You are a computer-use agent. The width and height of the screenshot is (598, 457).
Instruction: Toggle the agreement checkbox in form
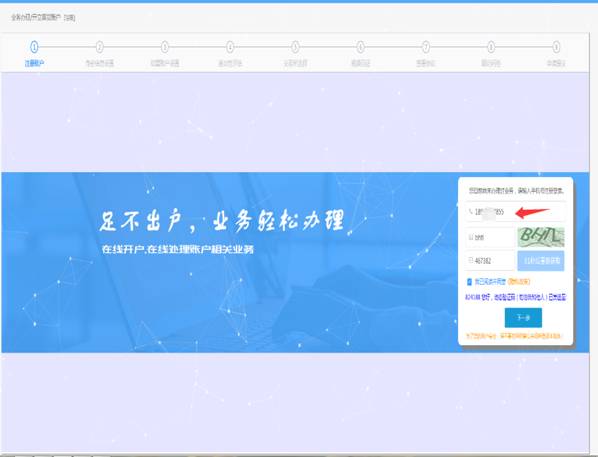pyautogui.click(x=469, y=282)
